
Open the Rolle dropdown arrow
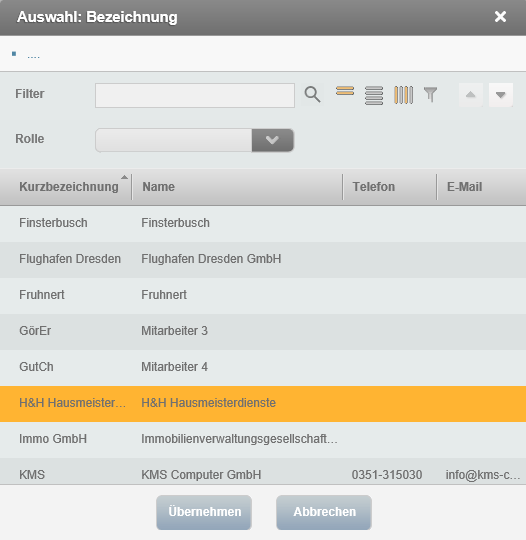click(x=272, y=140)
